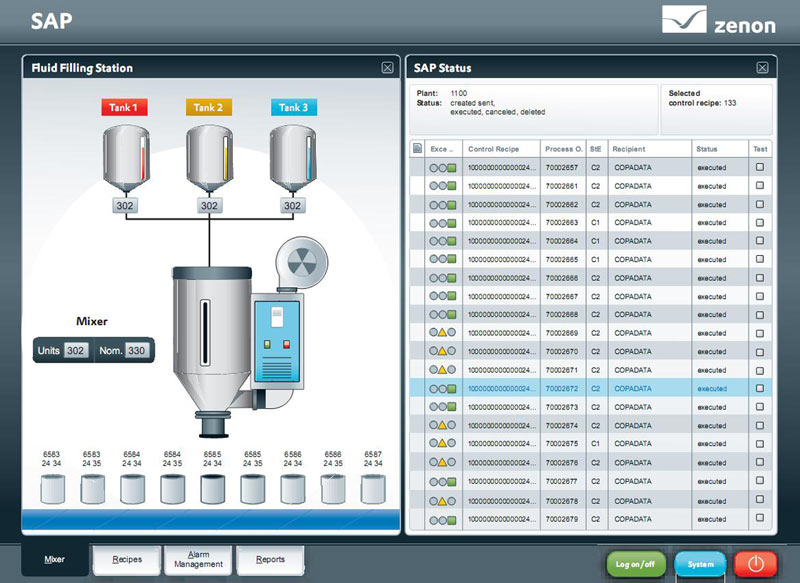
Task: Click the Tank 2 silo icon
Action: pos(208,161)
